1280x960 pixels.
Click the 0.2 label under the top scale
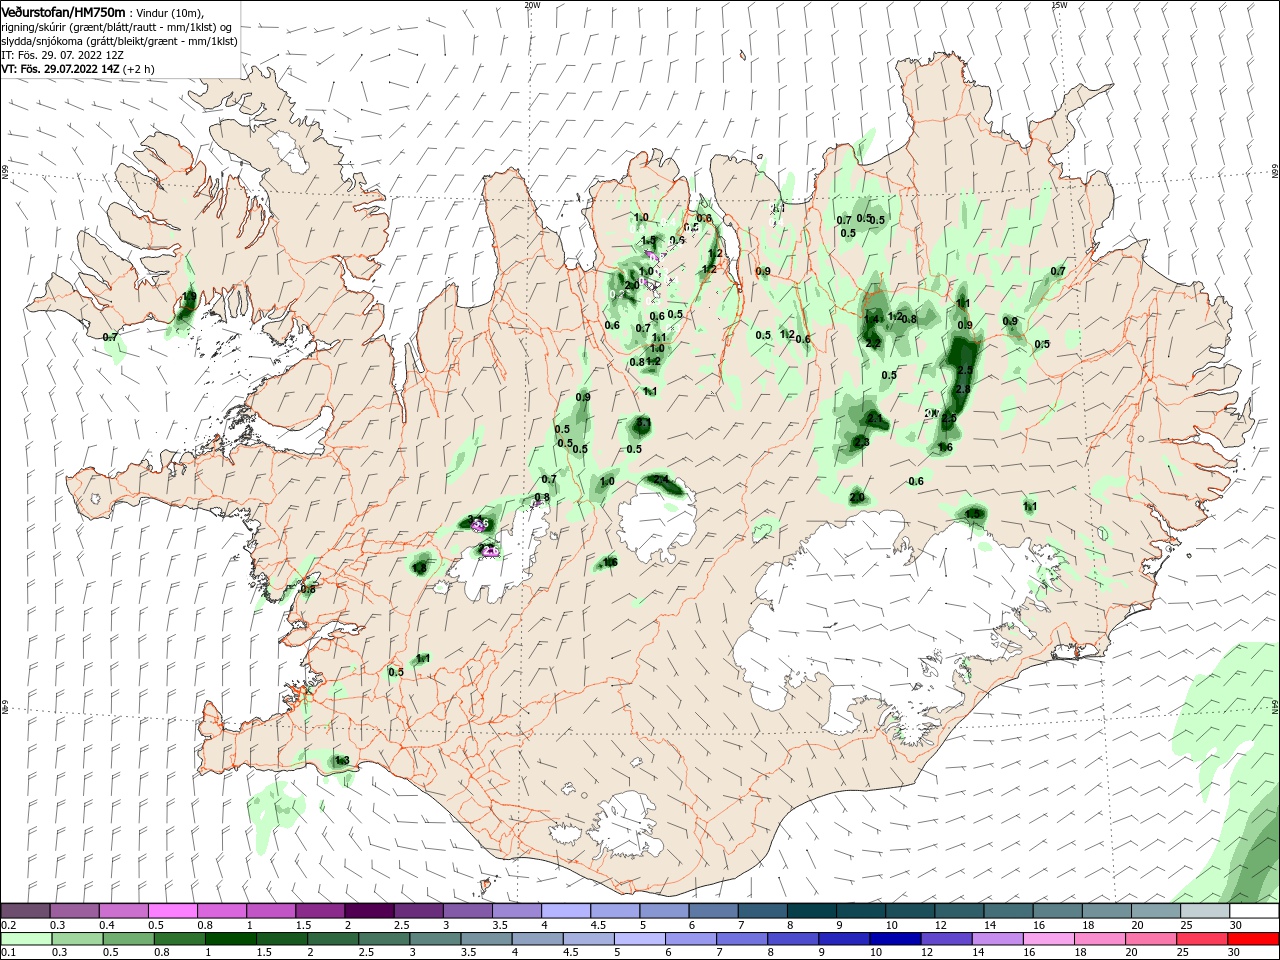click(x=8, y=925)
